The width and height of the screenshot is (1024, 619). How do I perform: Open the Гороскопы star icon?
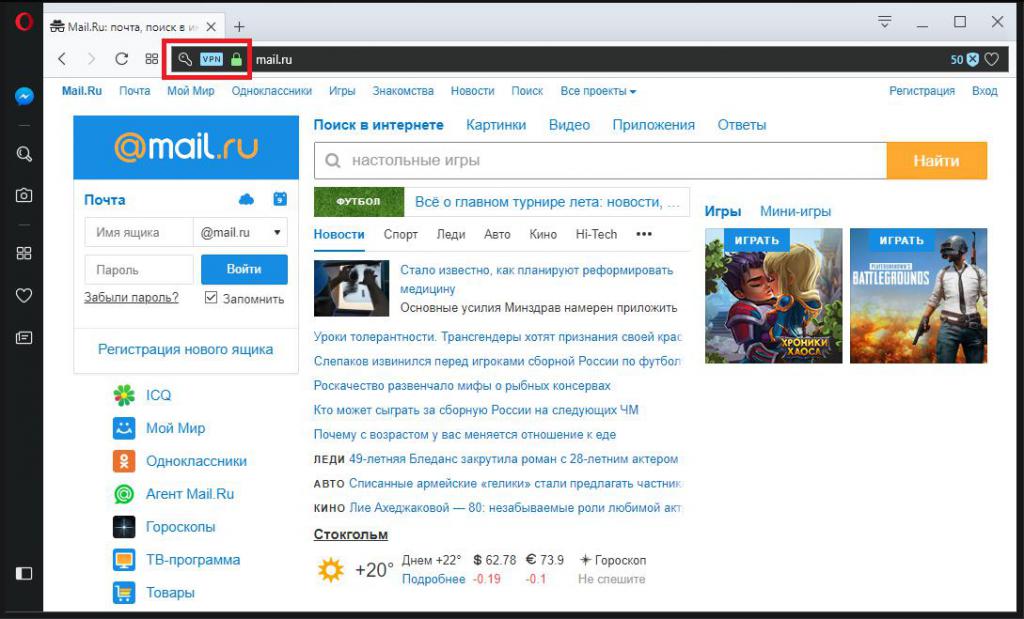point(124,527)
